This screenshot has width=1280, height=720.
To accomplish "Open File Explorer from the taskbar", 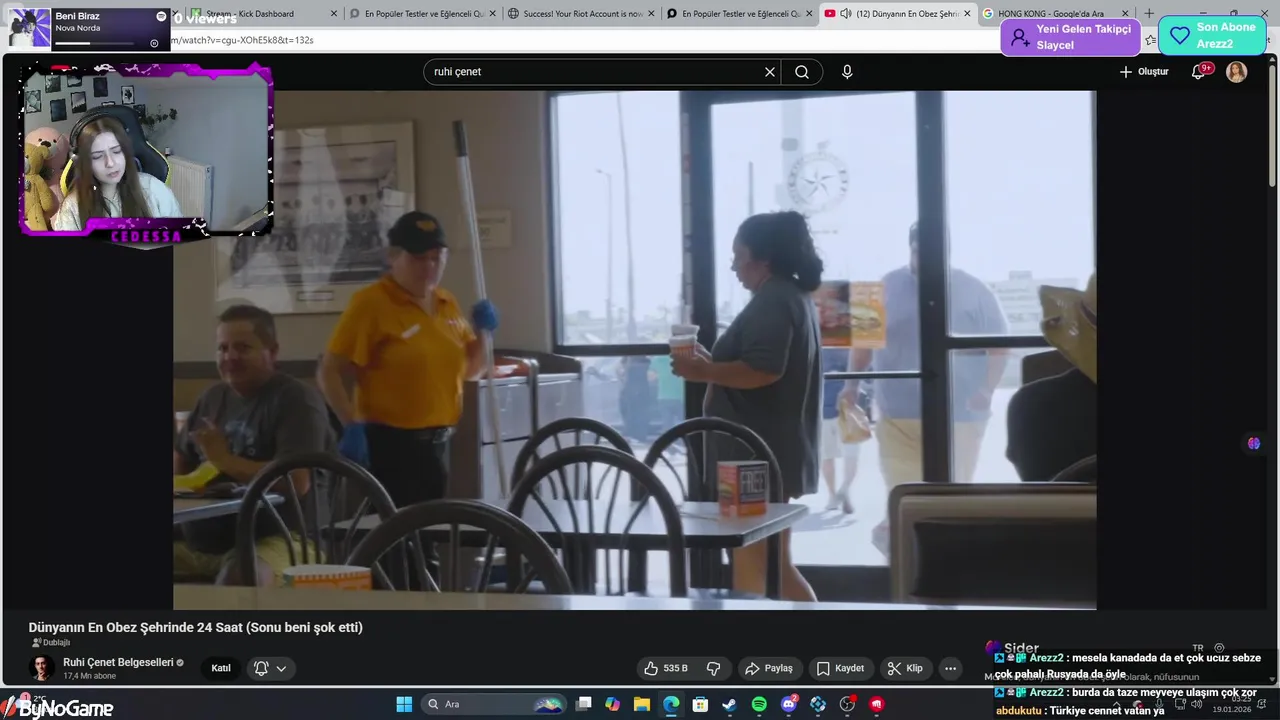I will [x=642, y=704].
